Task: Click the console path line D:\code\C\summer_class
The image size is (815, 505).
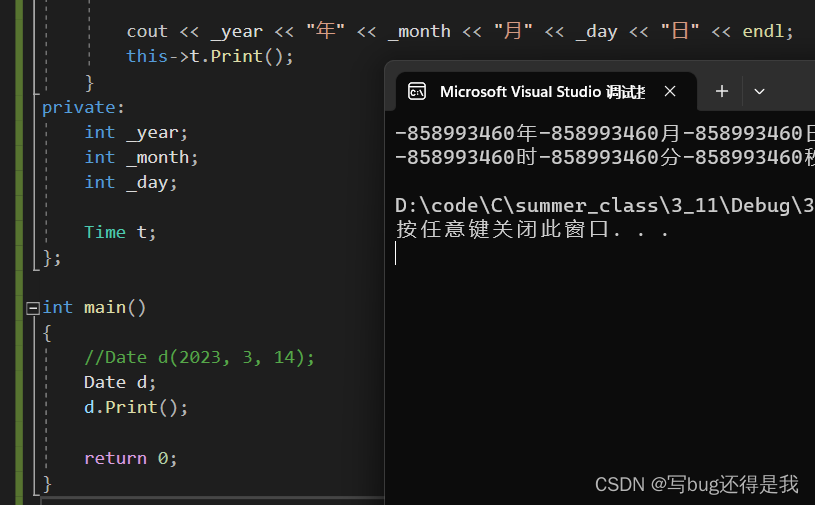Action: tap(604, 206)
